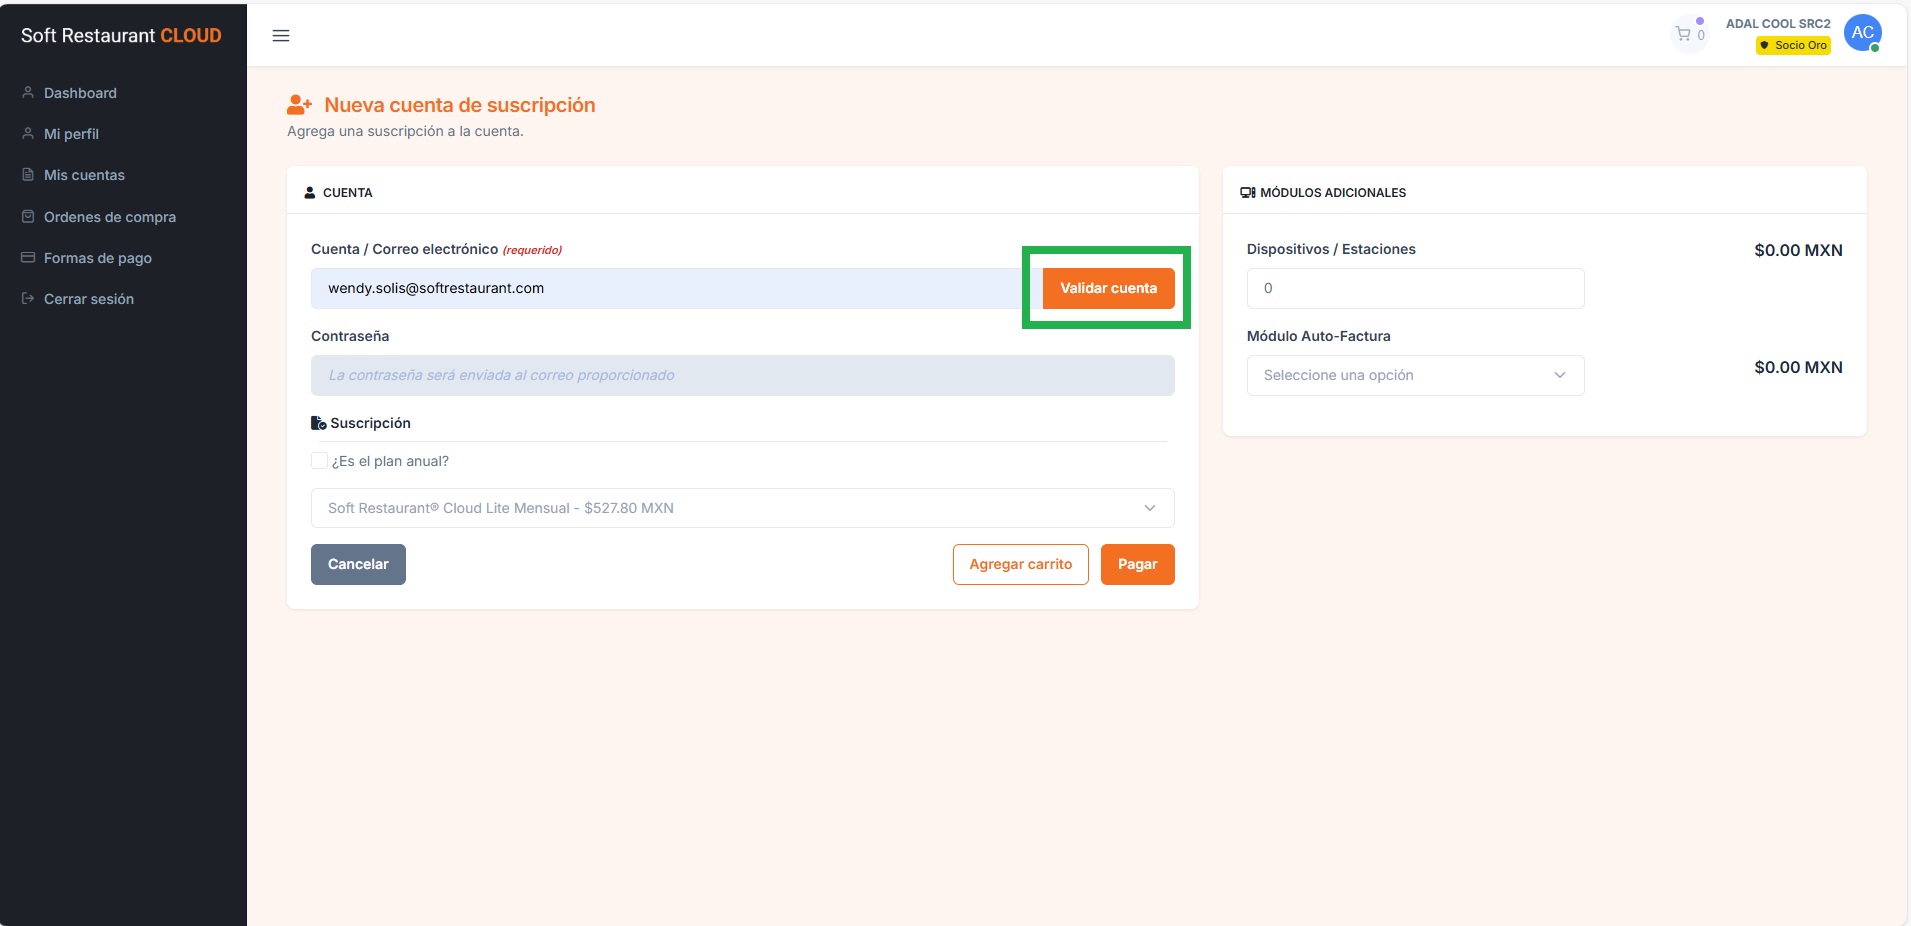This screenshot has width=1911, height=926.
Task: Click the Dashboard sidebar icon
Action: pos(28,92)
